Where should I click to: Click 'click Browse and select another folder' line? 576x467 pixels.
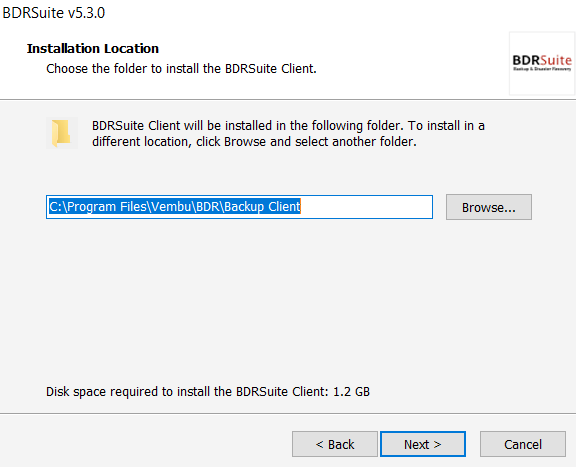coord(306,142)
